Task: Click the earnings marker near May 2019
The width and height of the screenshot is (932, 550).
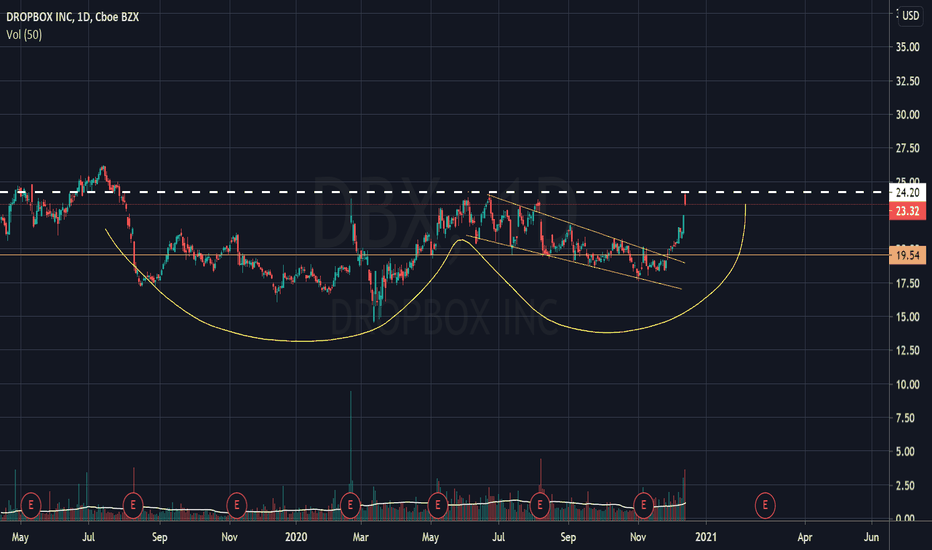Action: (x=30, y=505)
